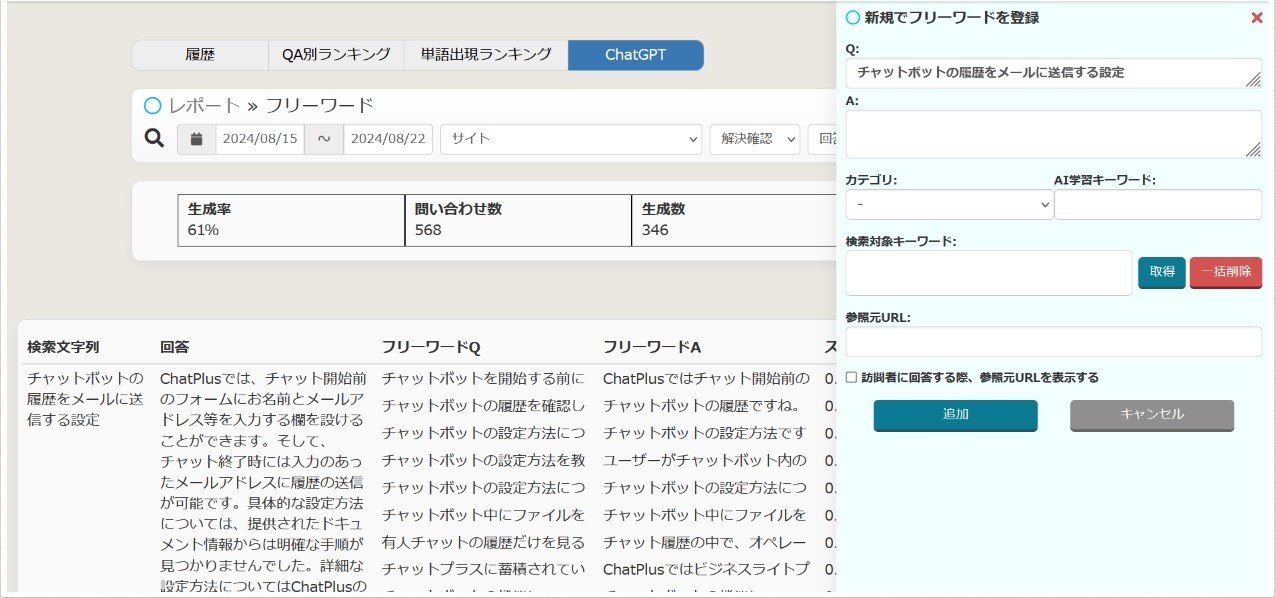
Task: Click the magnifier search icon
Action: coord(154,138)
